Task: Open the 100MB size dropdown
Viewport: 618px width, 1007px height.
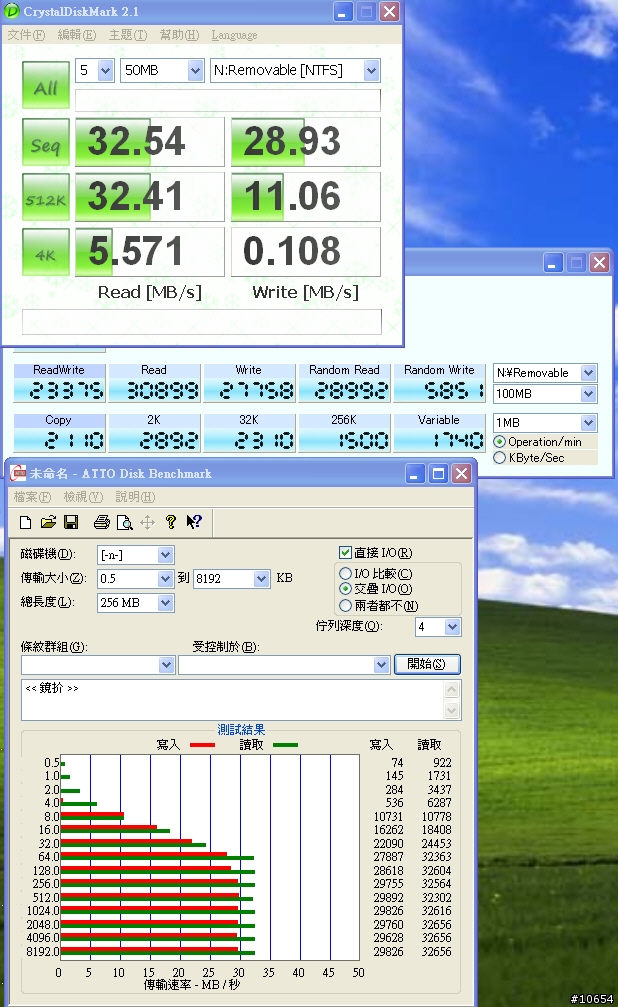Action: tap(545, 394)
